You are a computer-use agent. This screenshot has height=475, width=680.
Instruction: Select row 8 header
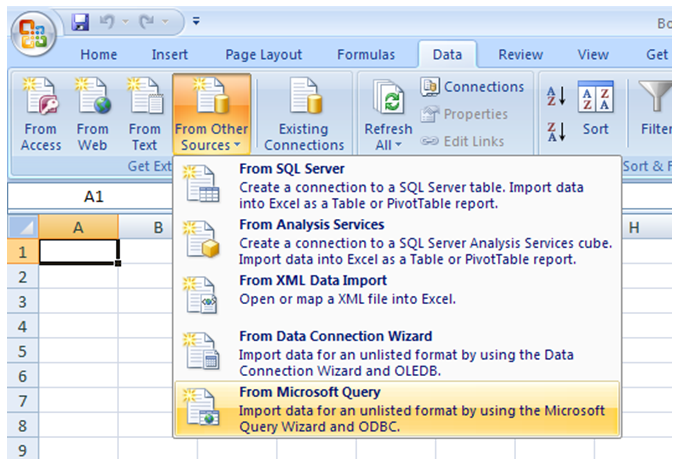23,426
